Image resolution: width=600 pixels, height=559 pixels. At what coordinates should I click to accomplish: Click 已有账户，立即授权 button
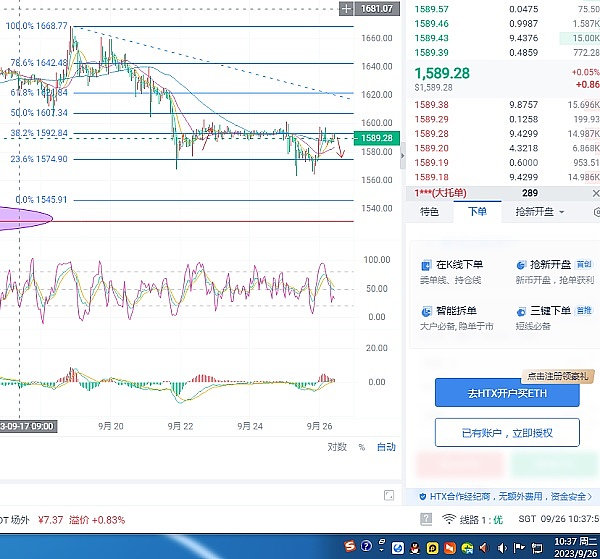pyautogui.click(x=507, y=433)
